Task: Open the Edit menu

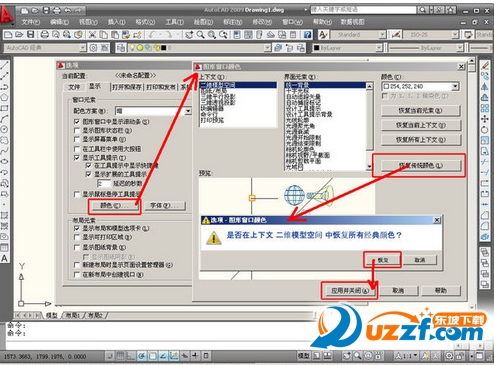Action: pos(59,22)
